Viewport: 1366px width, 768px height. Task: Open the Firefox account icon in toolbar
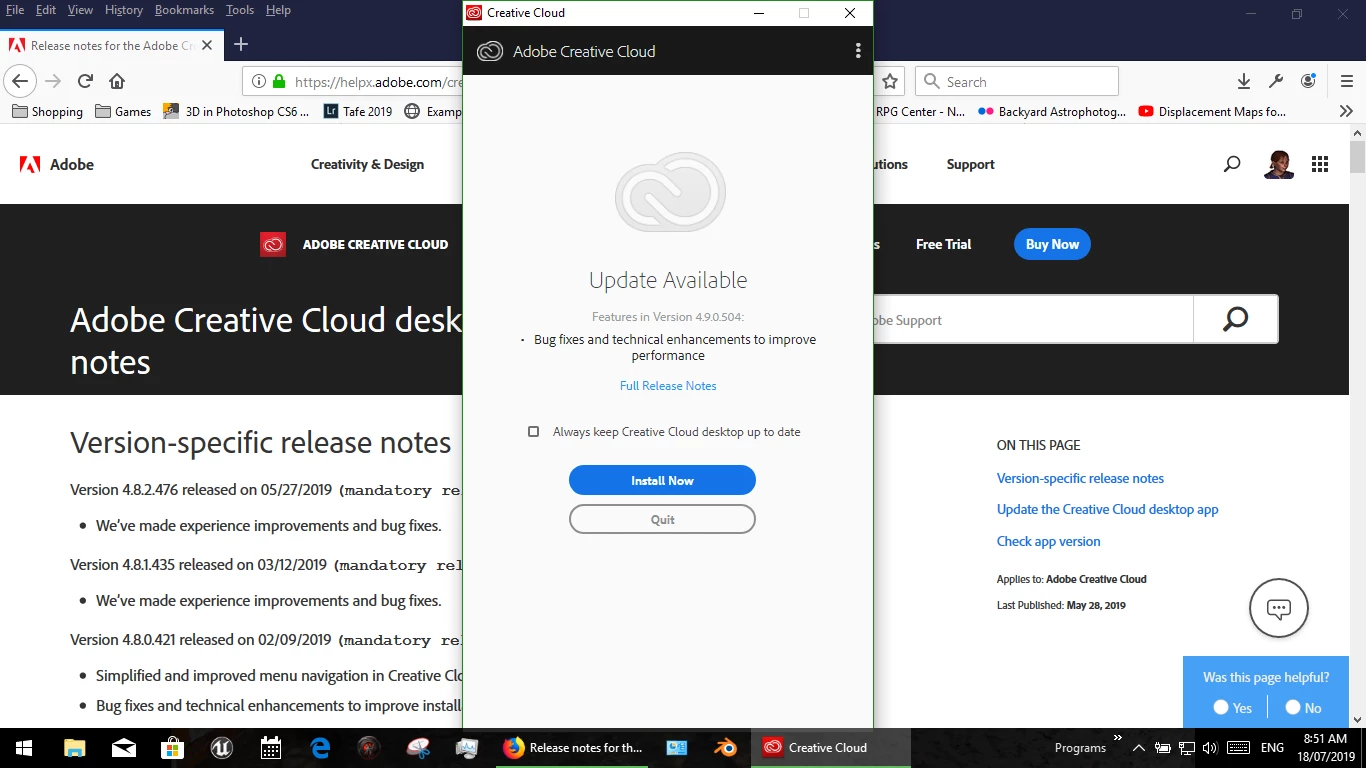[1308, 82]
